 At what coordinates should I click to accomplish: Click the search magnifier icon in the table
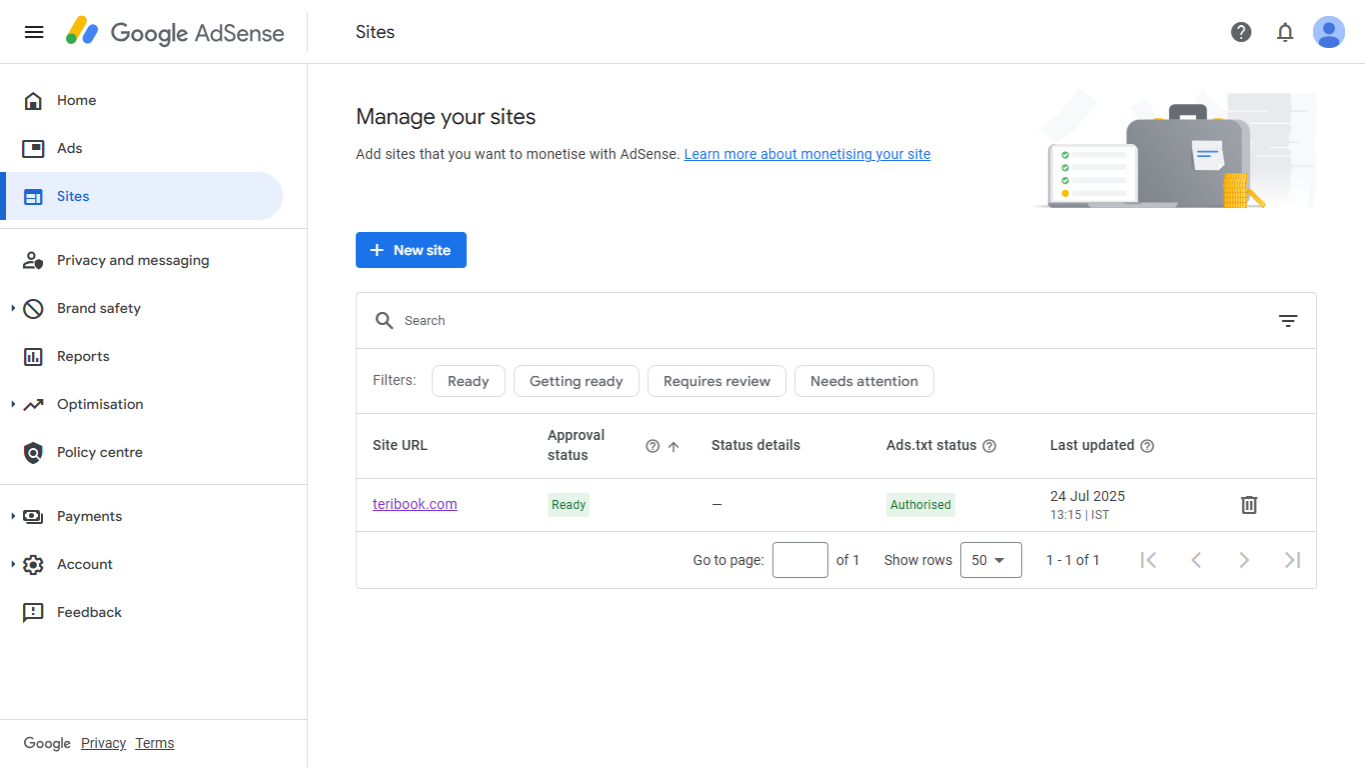(x=384, y=320)
